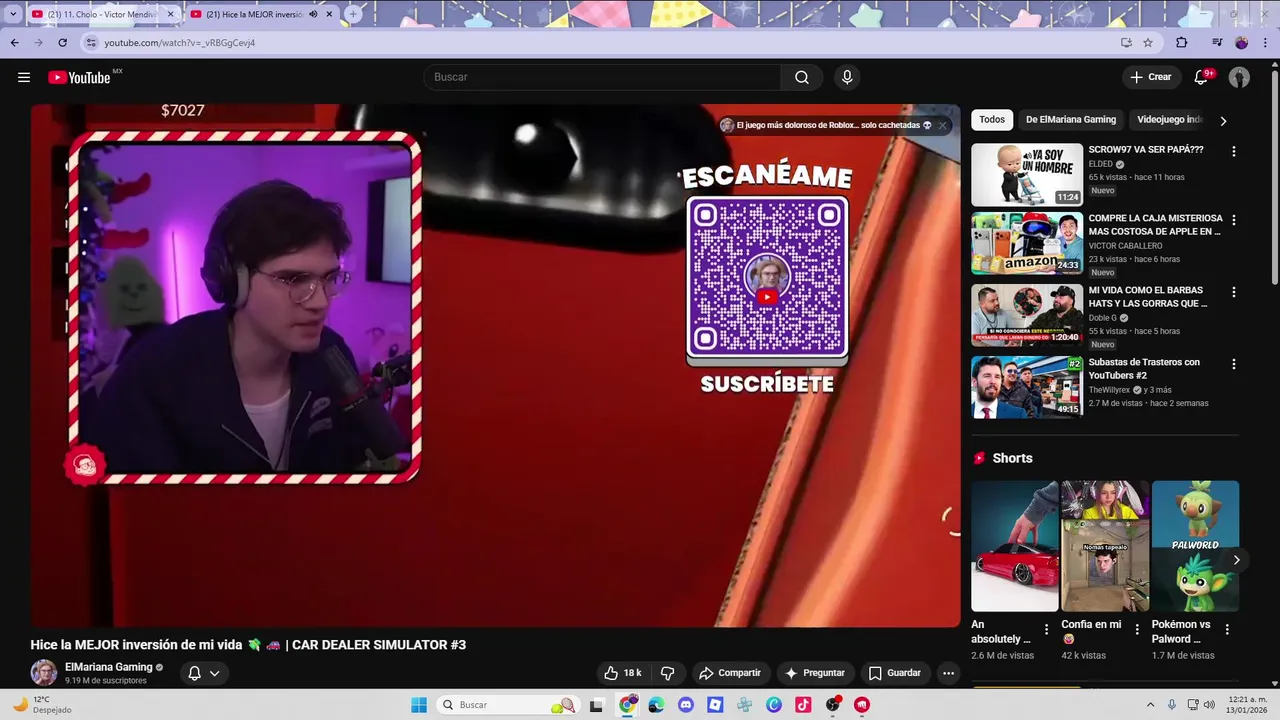Show more Shorts with the next arrow
The width and height of the screenshot is (1280, 720).
tap(1236, 560)
